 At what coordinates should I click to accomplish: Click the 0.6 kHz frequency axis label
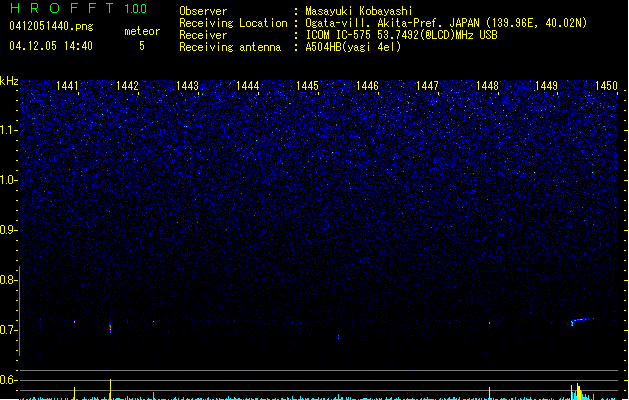[x=8, y=380]
